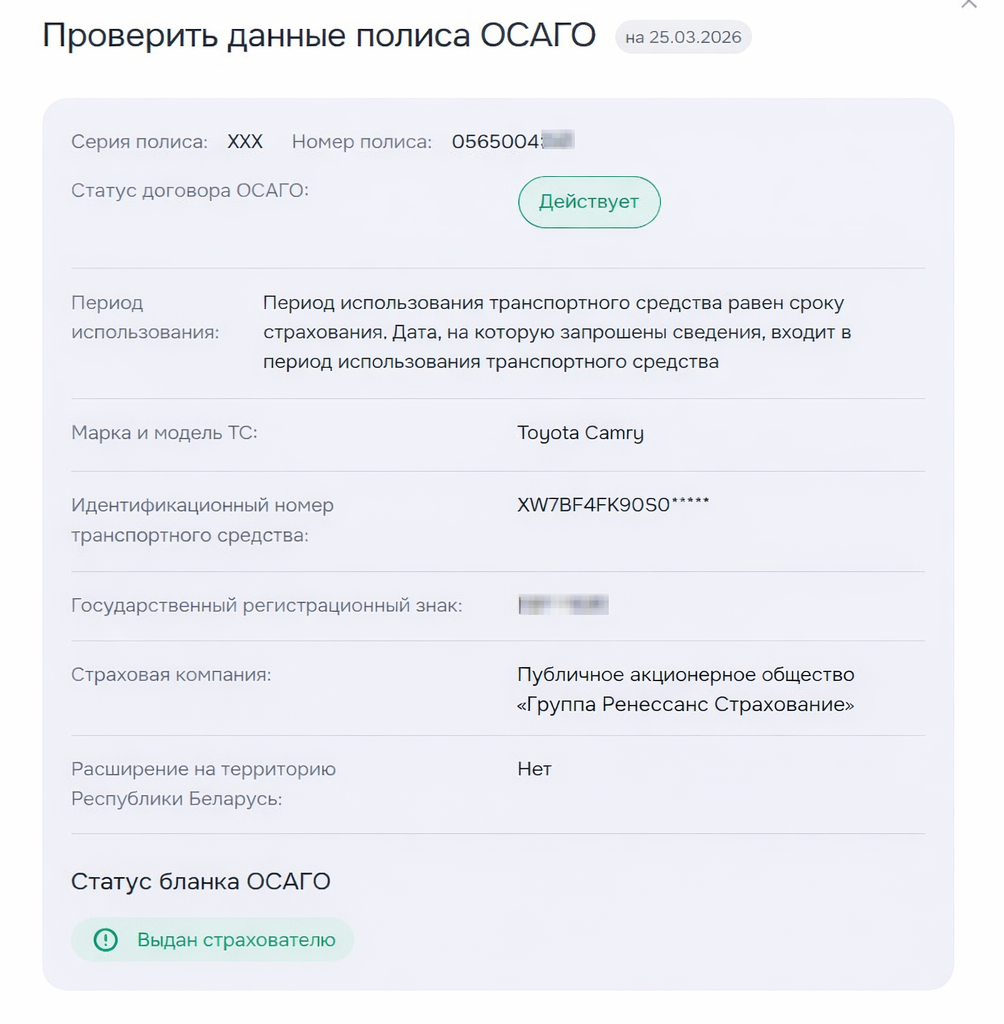Click the info icon in the blank status badge
1004x1024 pixels.
tap(104, 939)
